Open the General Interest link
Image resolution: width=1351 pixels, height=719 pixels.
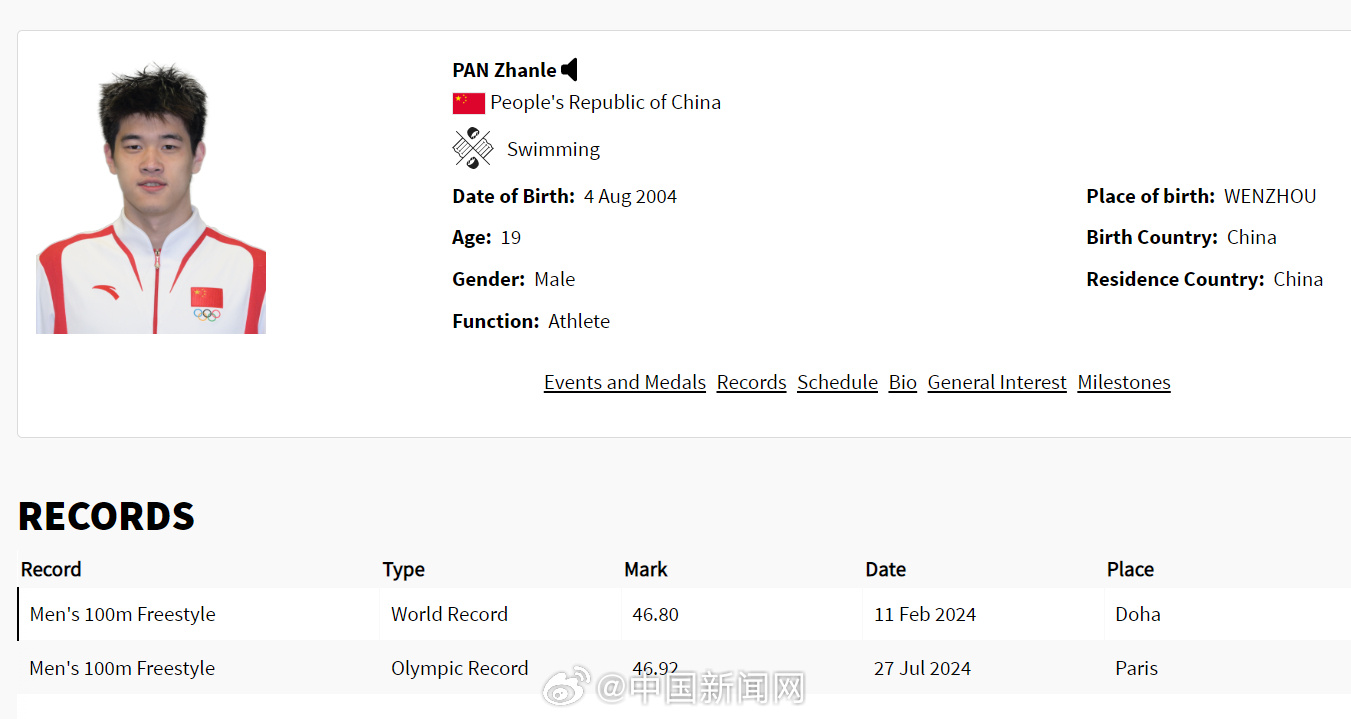pyautogui.click(x=997, y=382)
